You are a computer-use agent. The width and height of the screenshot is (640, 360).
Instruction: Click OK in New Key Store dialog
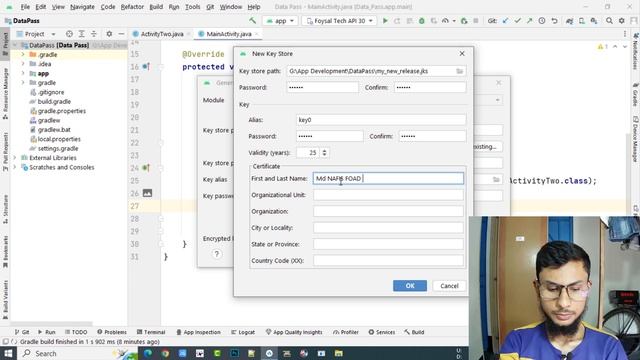410,286
